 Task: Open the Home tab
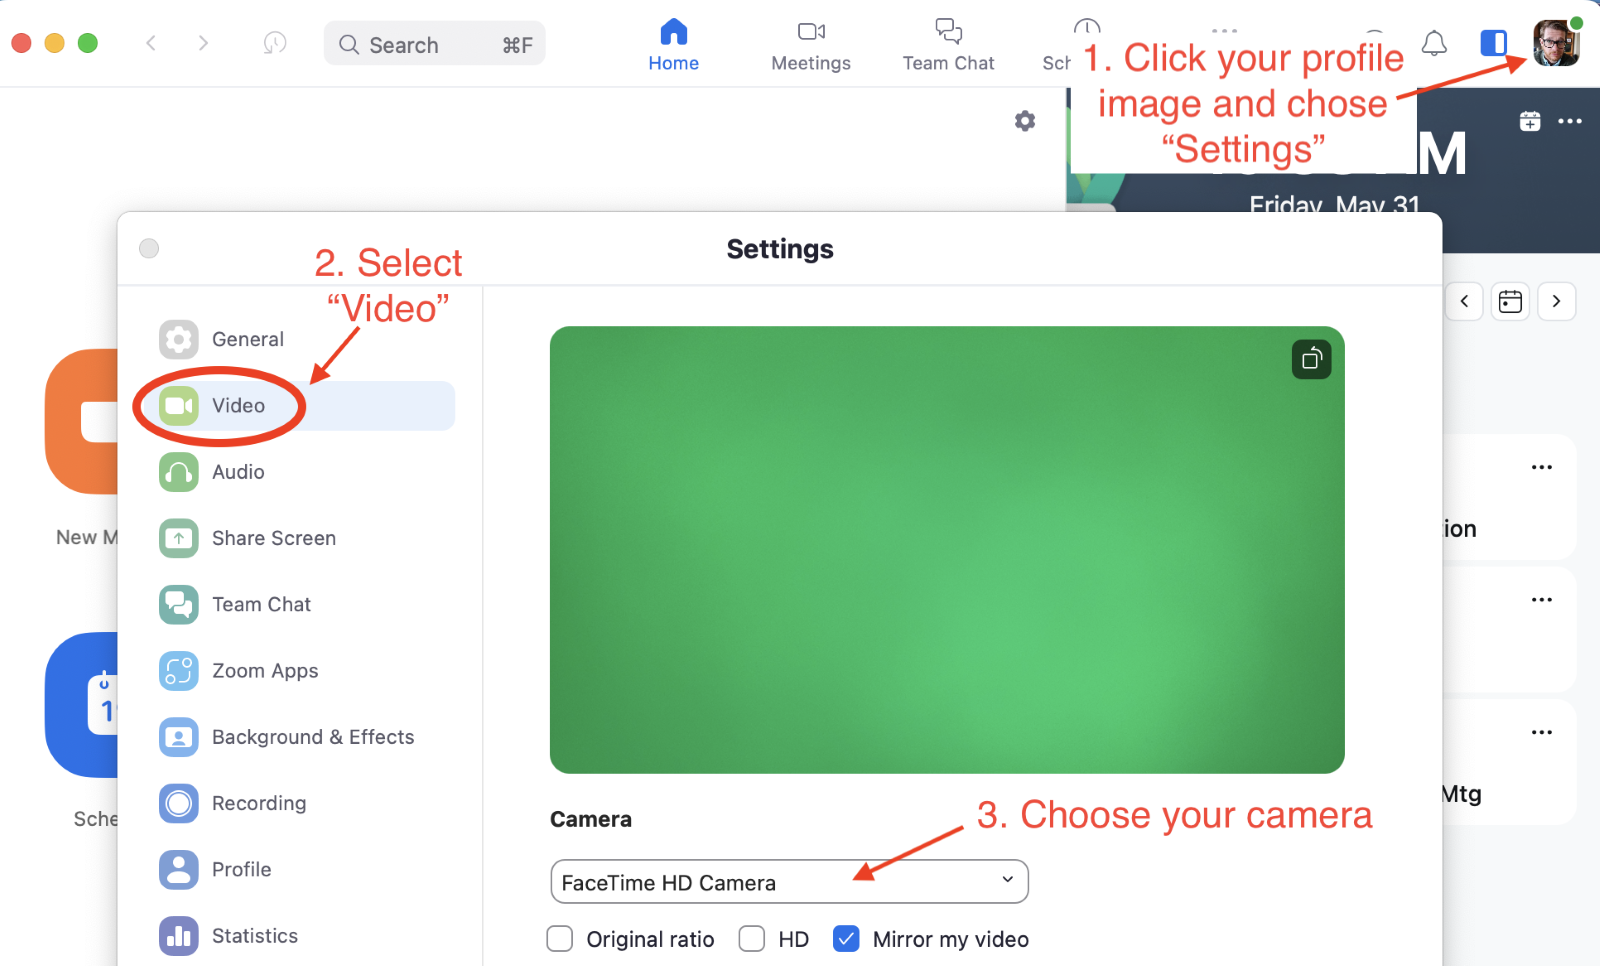[673, 45]
